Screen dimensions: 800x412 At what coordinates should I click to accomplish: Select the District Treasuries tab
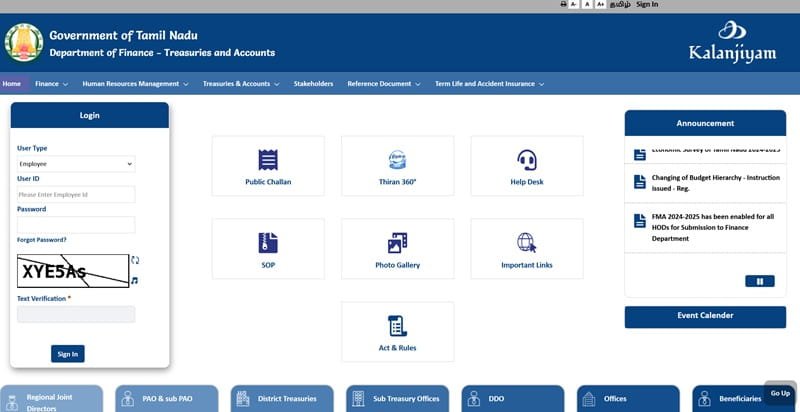pyautogui.click(x=282, y=399)
